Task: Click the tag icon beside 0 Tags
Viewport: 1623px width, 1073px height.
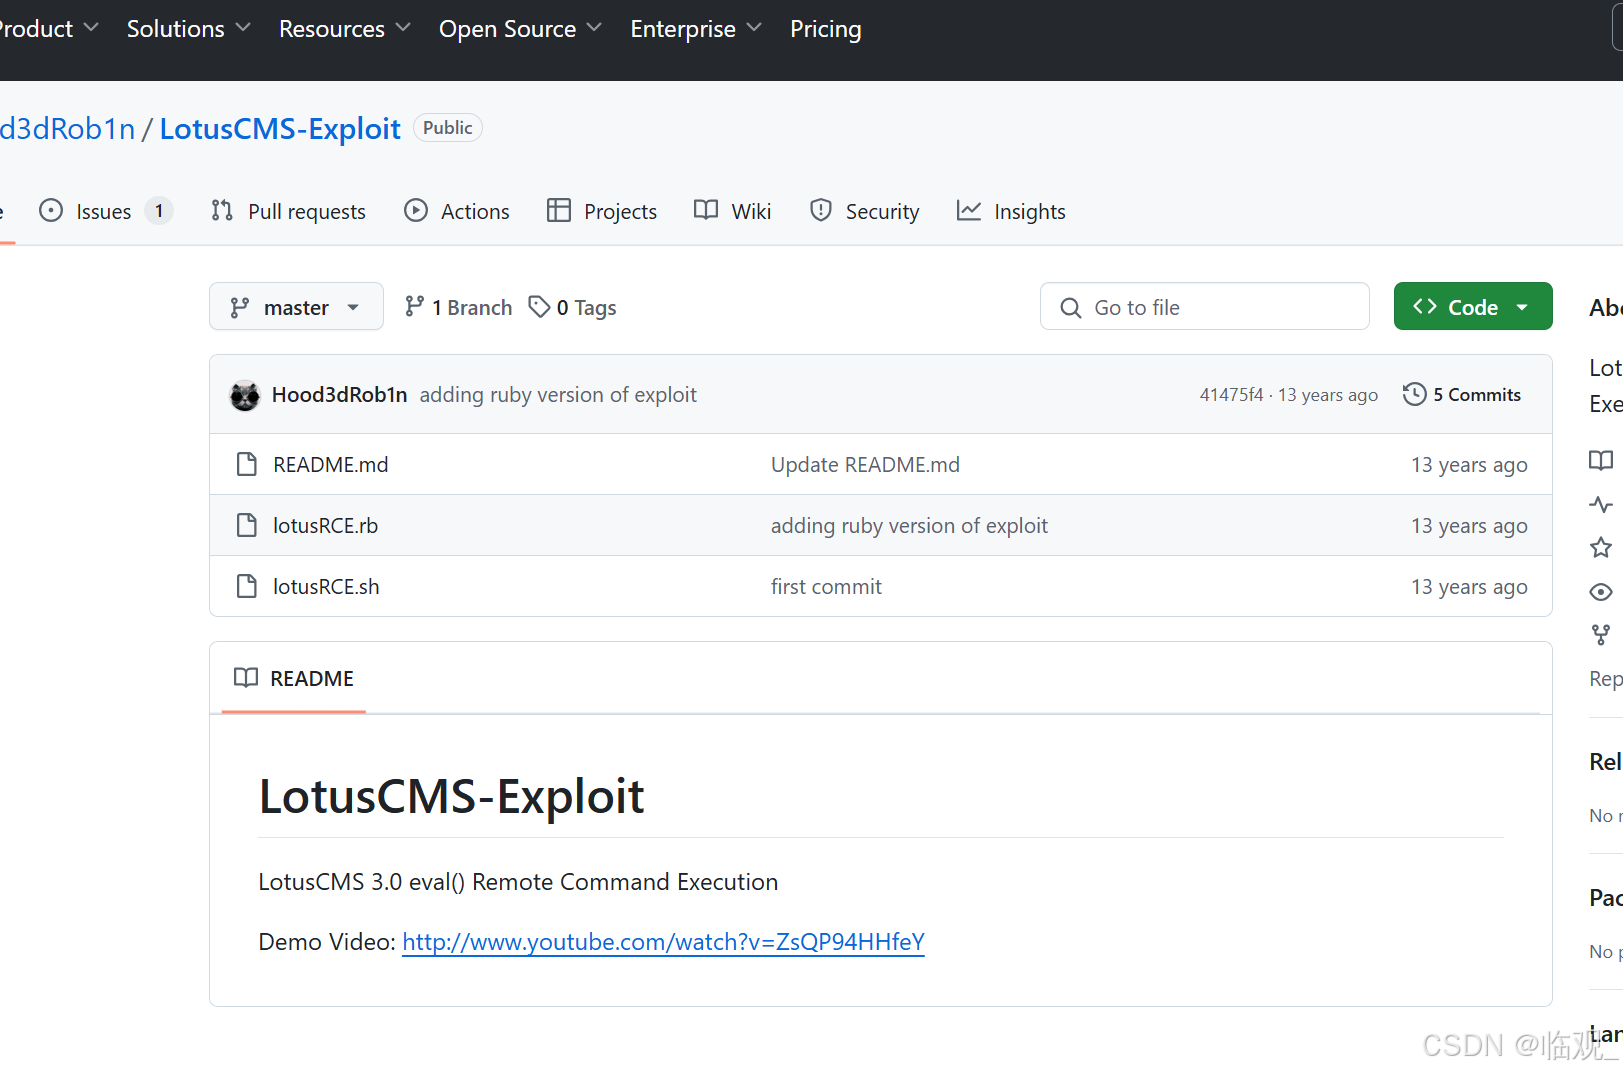Action: [539, 306]
